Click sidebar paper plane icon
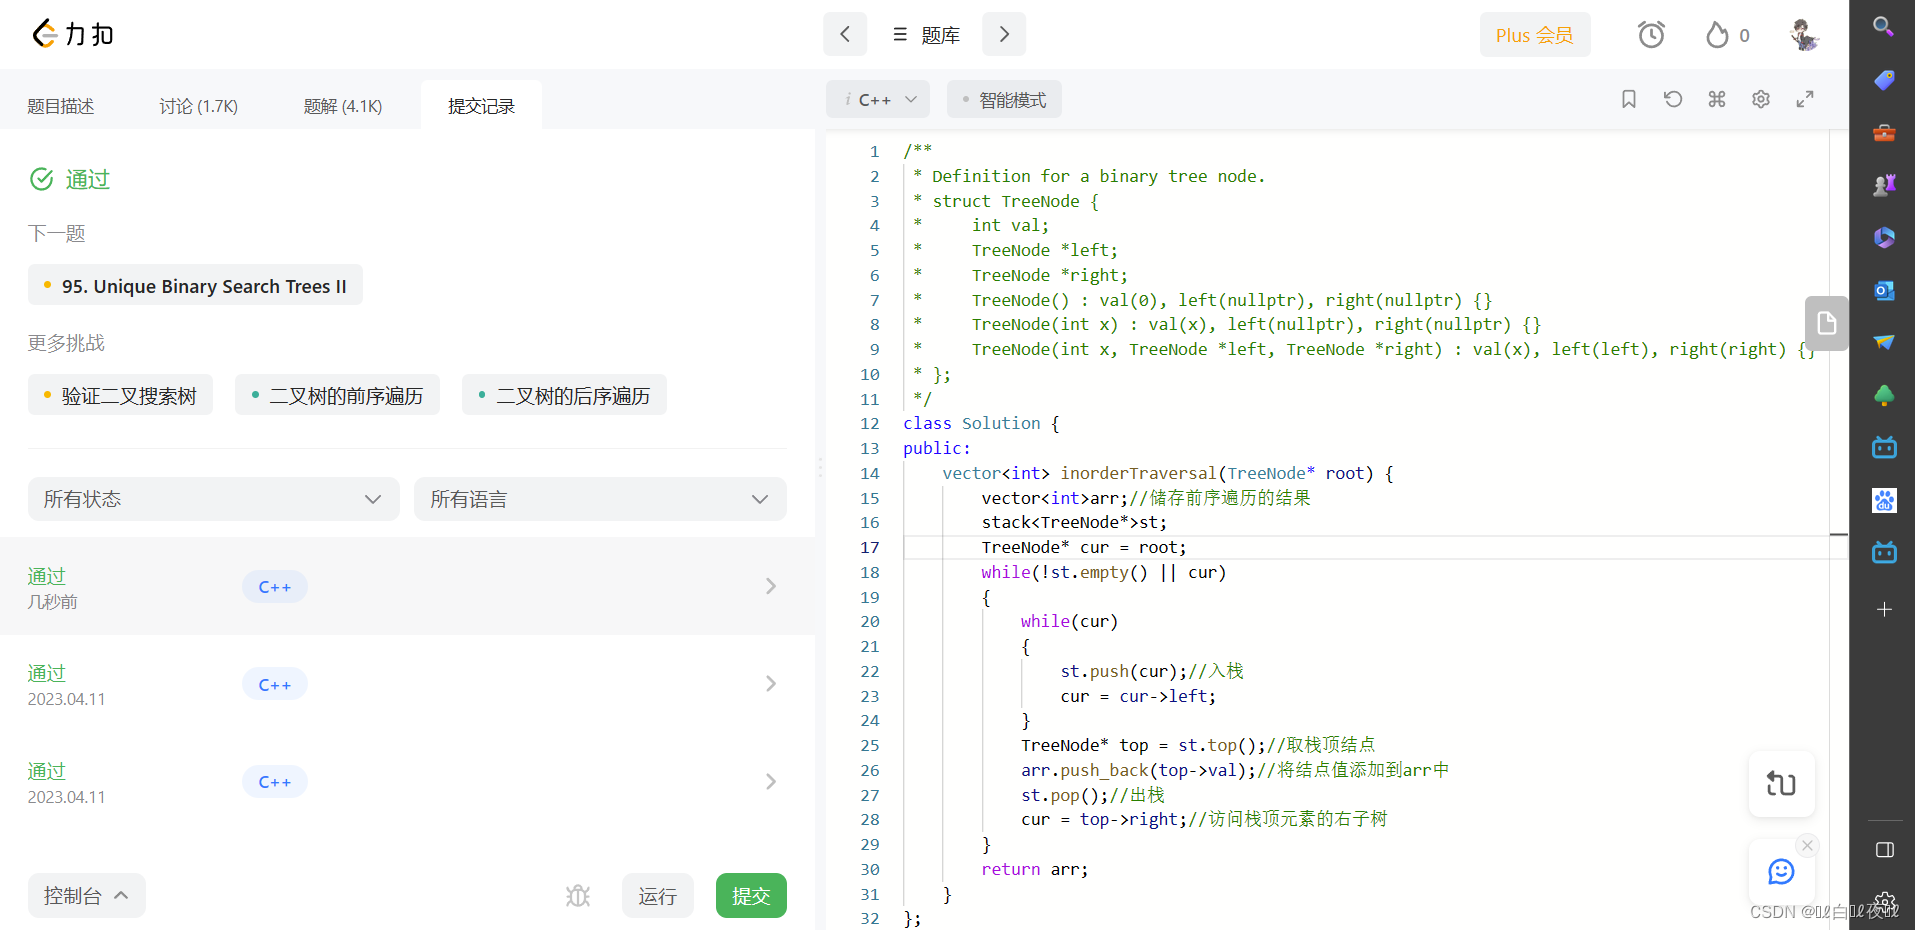The height and width of the screenshot is (930, 1915). tap(1884, 342)
